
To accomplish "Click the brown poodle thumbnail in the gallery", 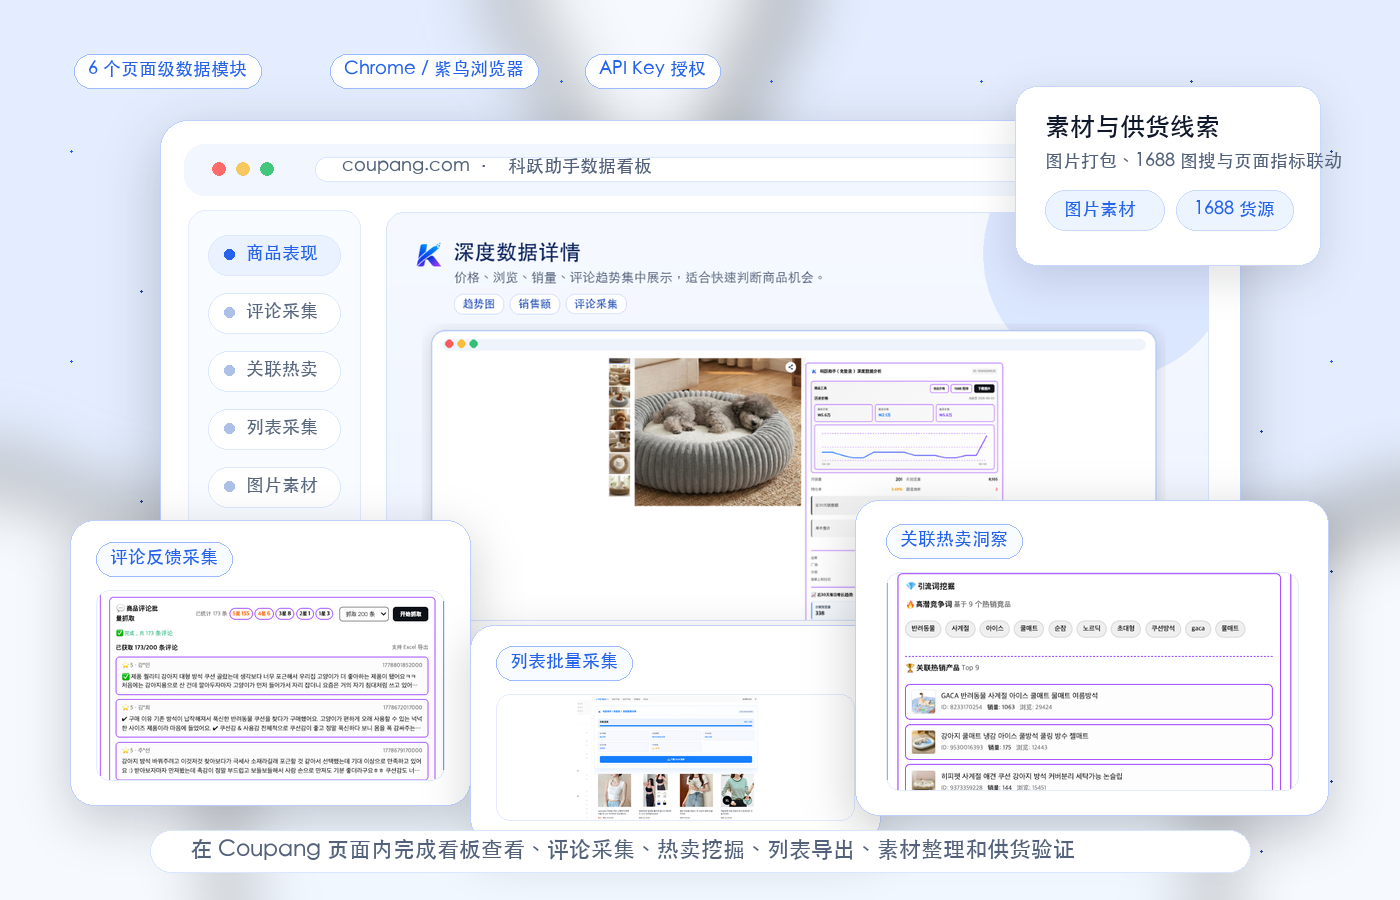I will coord(619,418).
